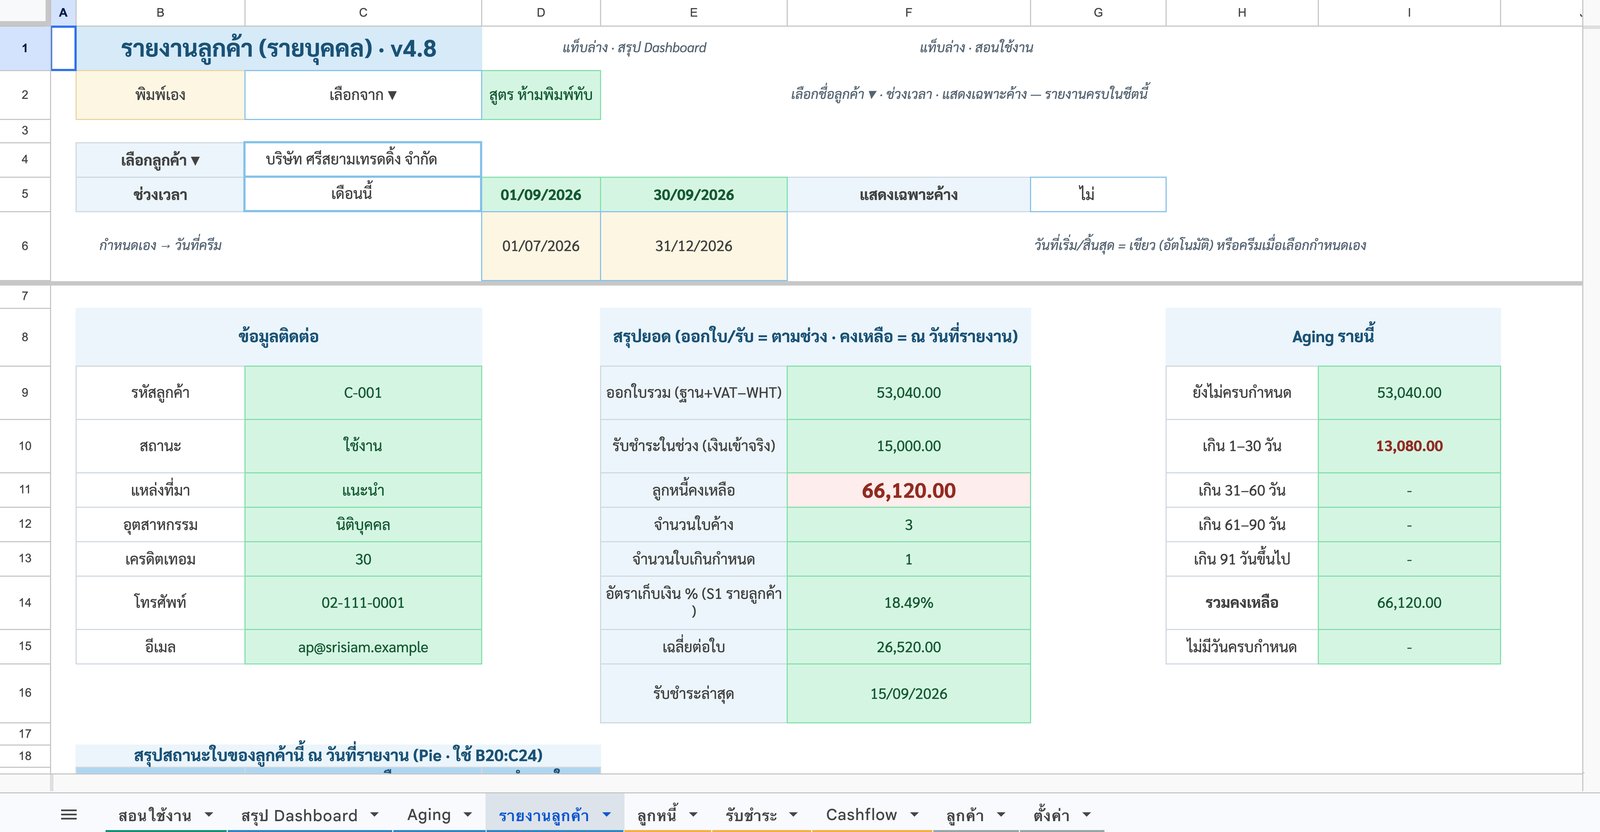
Task: Open dropdown arrow on รายงานลูกค้า tab
Action: [x=606, y=815]
